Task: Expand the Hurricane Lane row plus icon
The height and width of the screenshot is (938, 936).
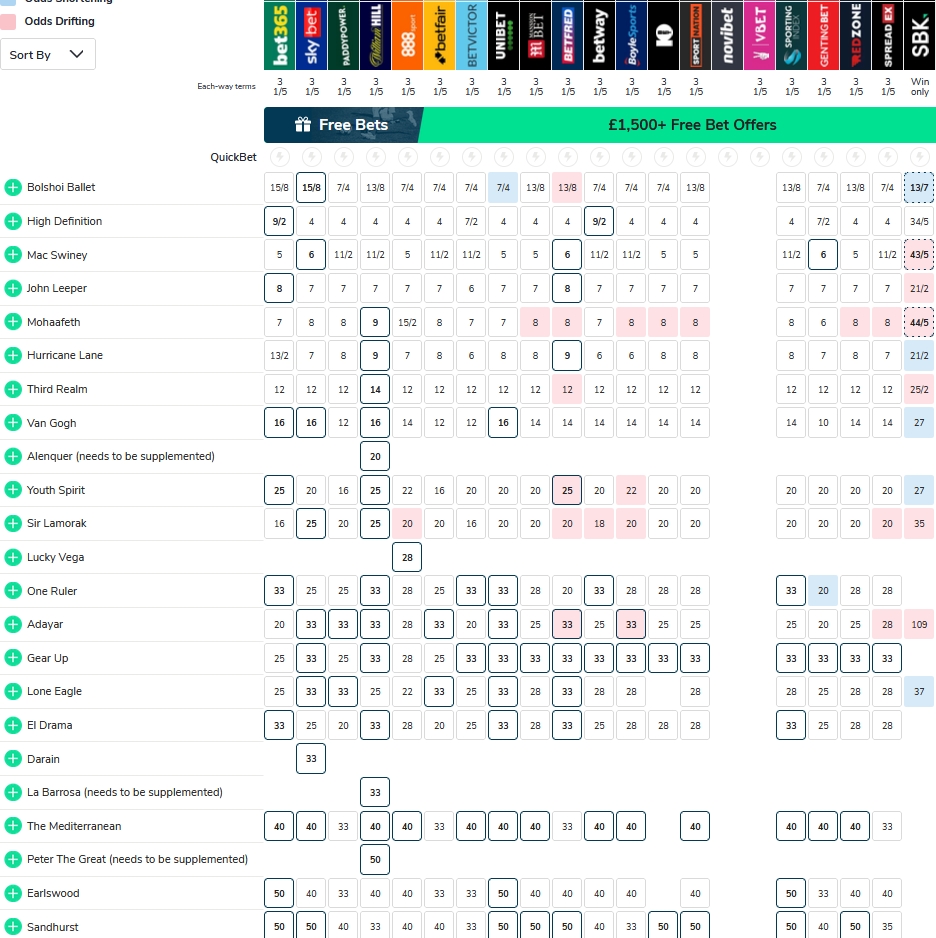Action: (13, 355)
